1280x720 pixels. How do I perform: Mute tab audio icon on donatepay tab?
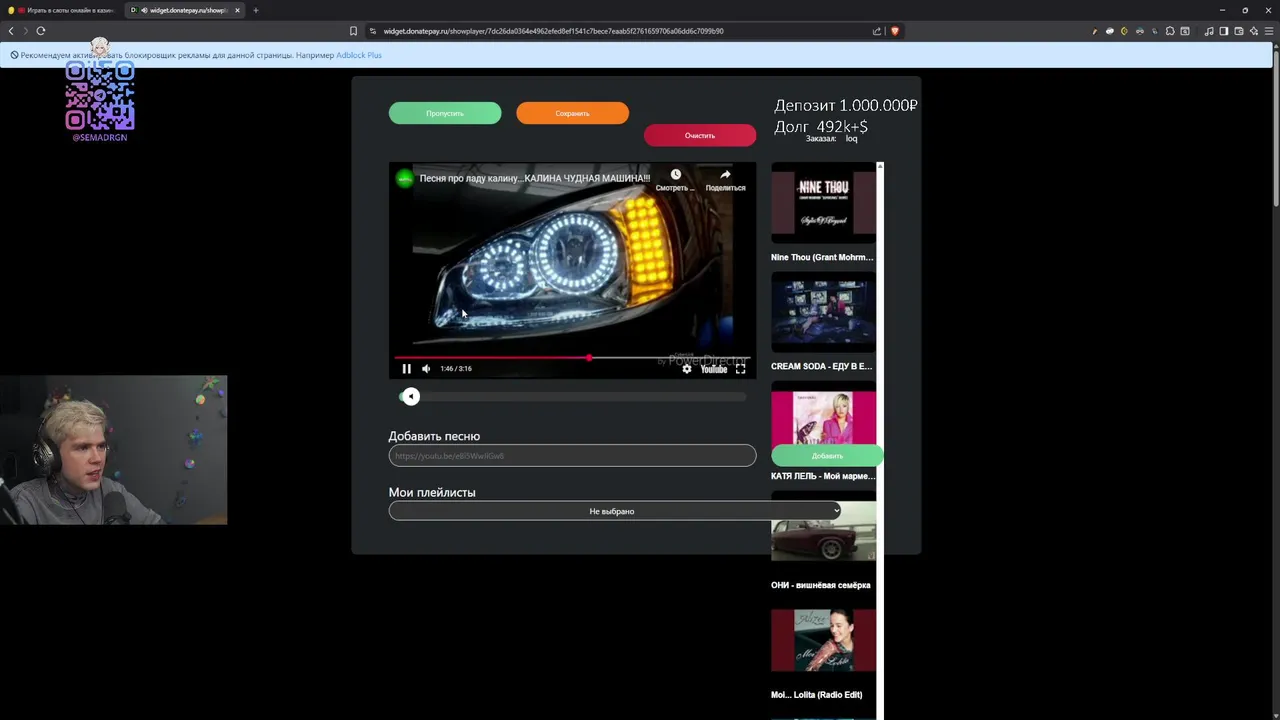pos(144,10)
